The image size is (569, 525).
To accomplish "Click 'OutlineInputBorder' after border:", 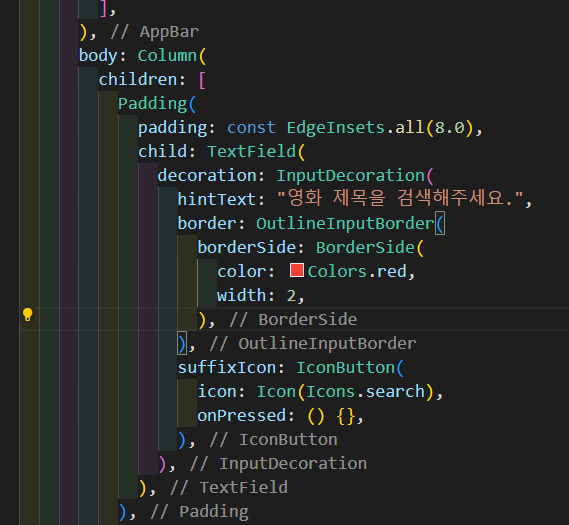I will click(345, 223).
